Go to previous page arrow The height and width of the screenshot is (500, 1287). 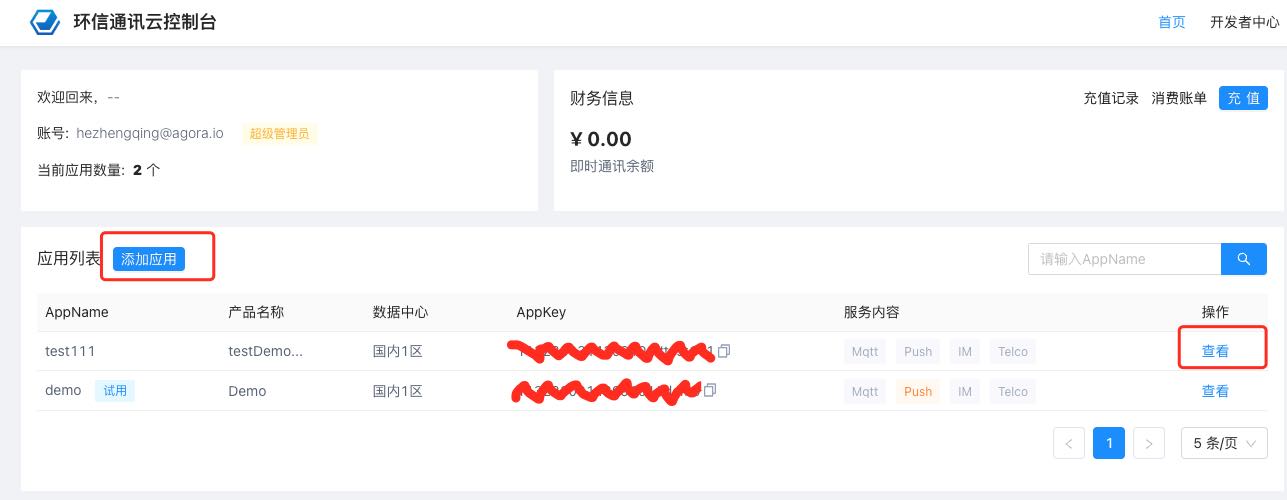click(x=1069, y=443)
